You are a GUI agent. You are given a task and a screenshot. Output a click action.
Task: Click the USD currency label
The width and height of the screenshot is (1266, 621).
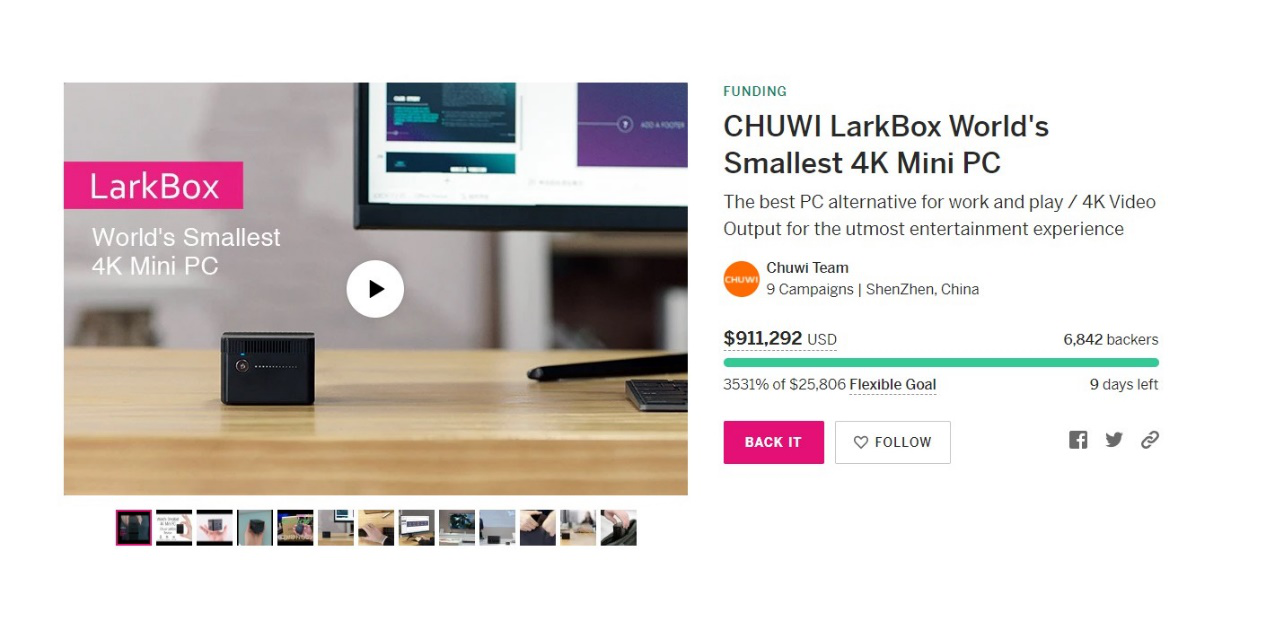tap(821, 340)
